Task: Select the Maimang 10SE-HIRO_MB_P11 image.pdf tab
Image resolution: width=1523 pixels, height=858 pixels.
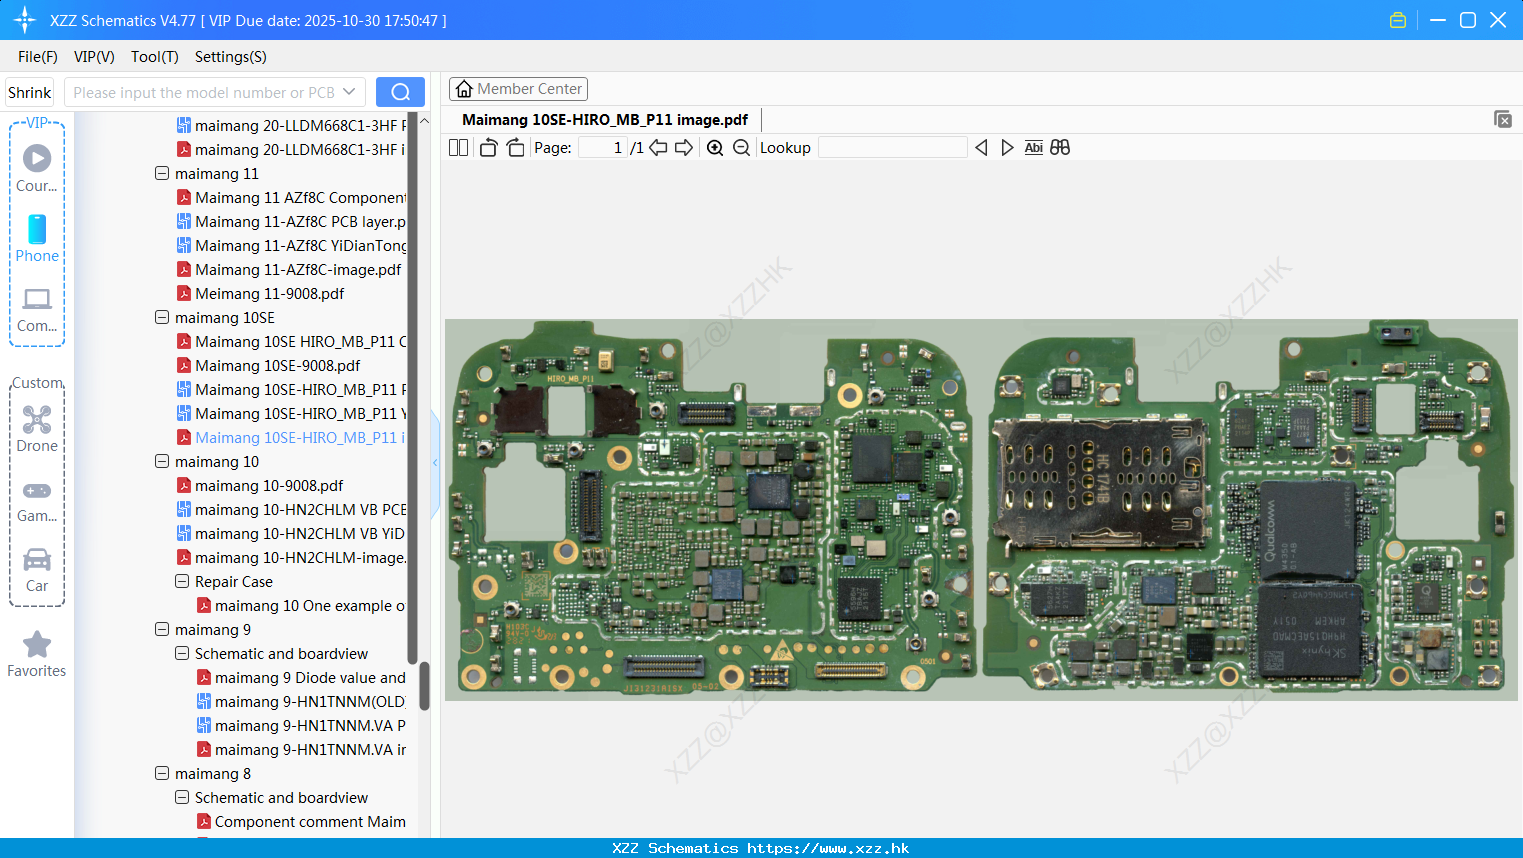Action: tap(605, 119)
